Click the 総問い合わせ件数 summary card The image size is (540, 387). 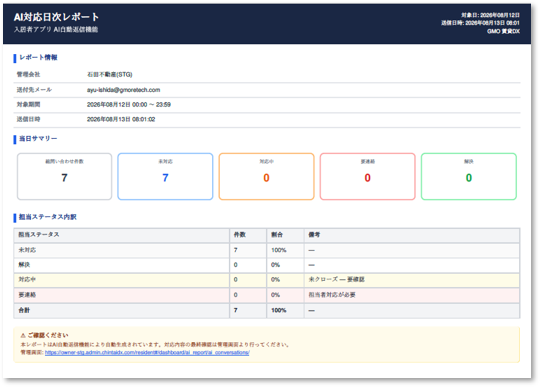64,176
